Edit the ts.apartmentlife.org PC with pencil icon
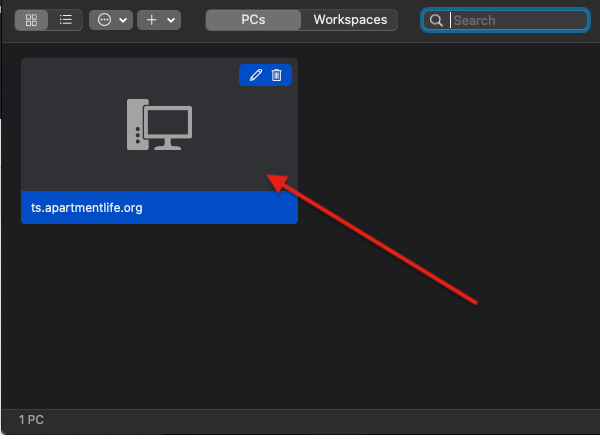This screenshot has width=600, height=435. [256, 75]
